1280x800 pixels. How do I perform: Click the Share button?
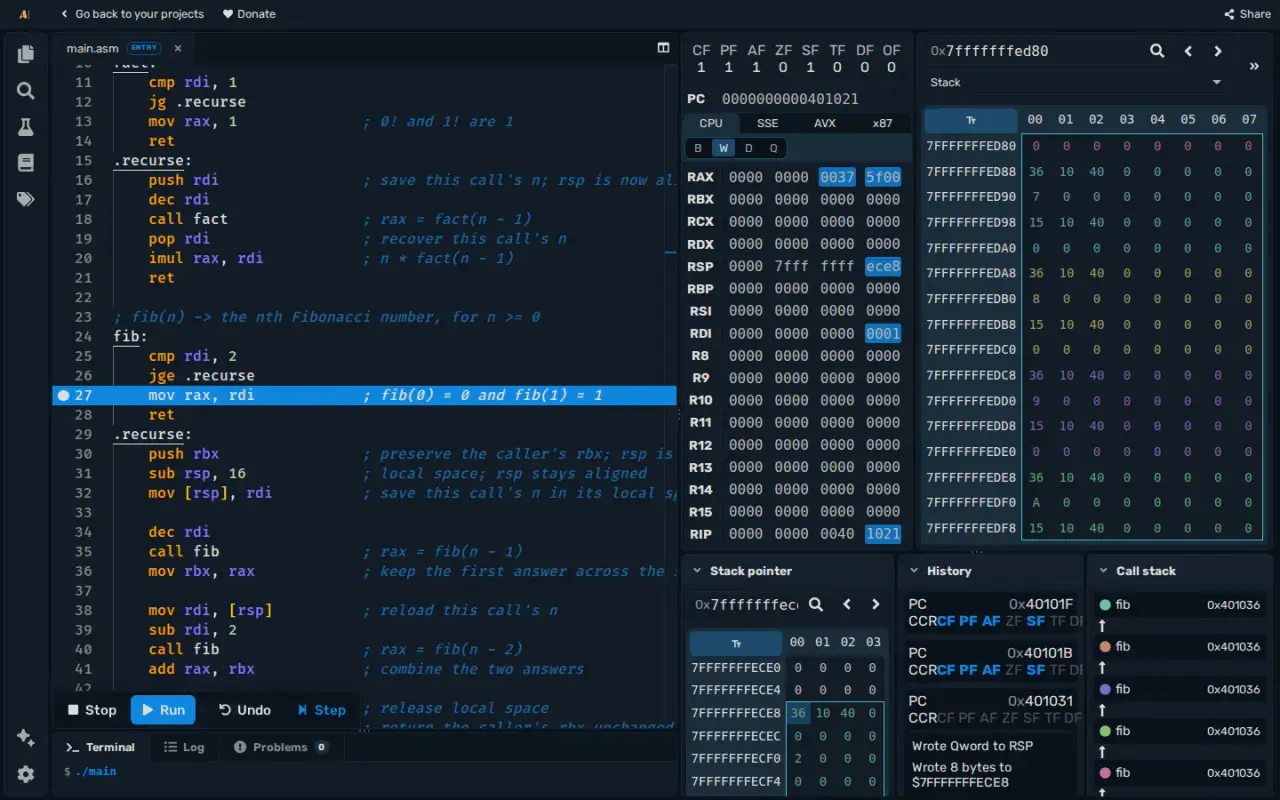pos(1247,14)
